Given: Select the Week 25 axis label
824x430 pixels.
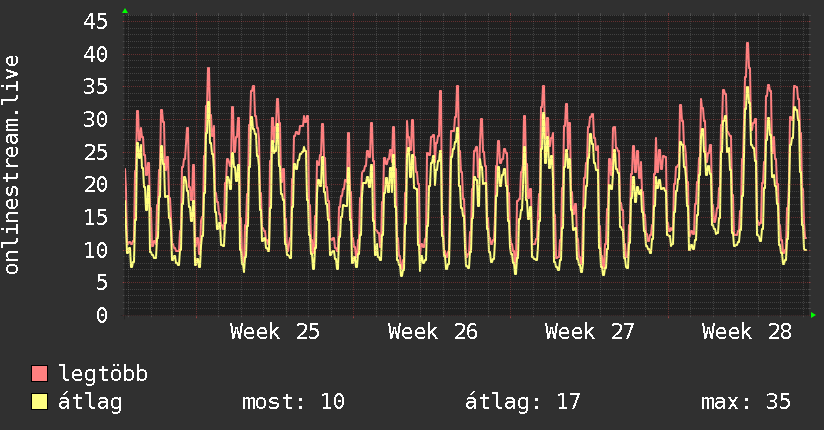Looking at the screenshot, I should 275,332.
